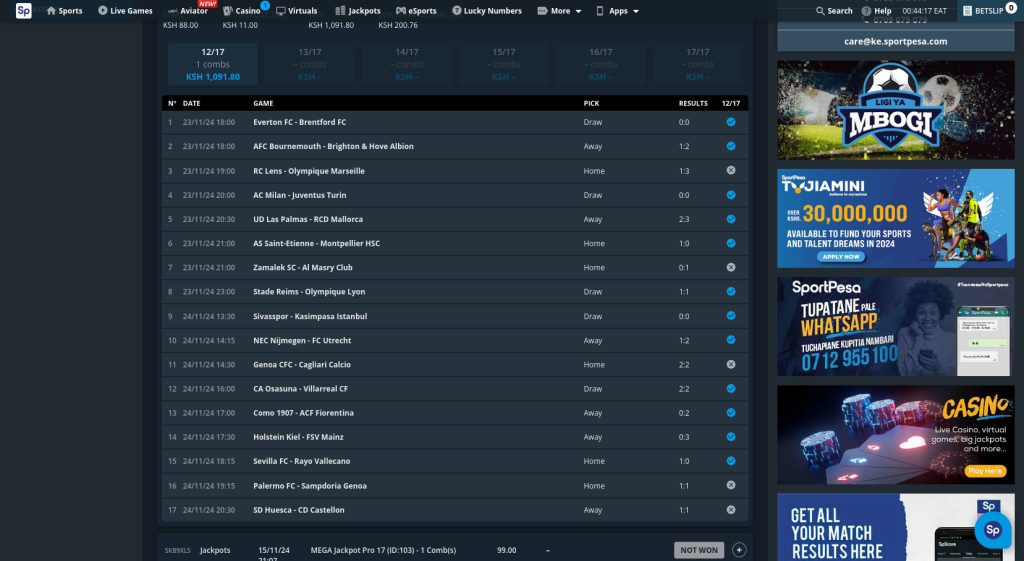Viewport: 1024px width, 561px height.
Task: Click APPLY NOW on Tujiamini banner
Action: (841, 257)
